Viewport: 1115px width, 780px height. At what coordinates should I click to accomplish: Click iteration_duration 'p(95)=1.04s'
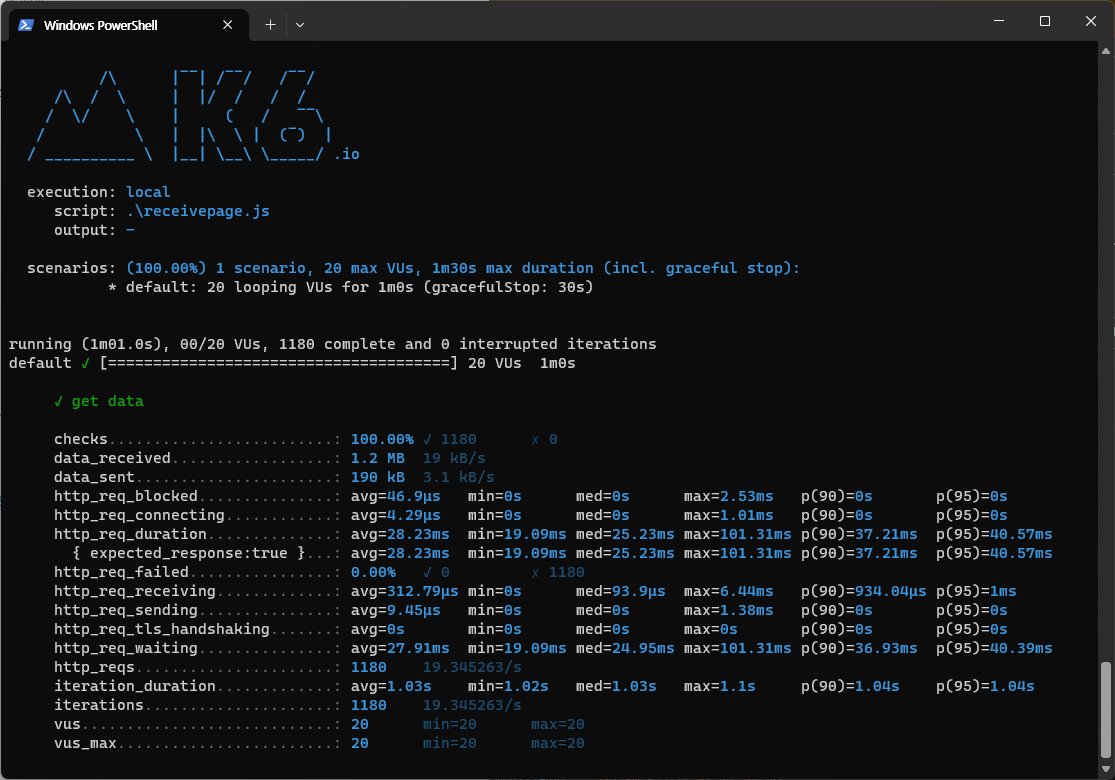coord(985,686)
